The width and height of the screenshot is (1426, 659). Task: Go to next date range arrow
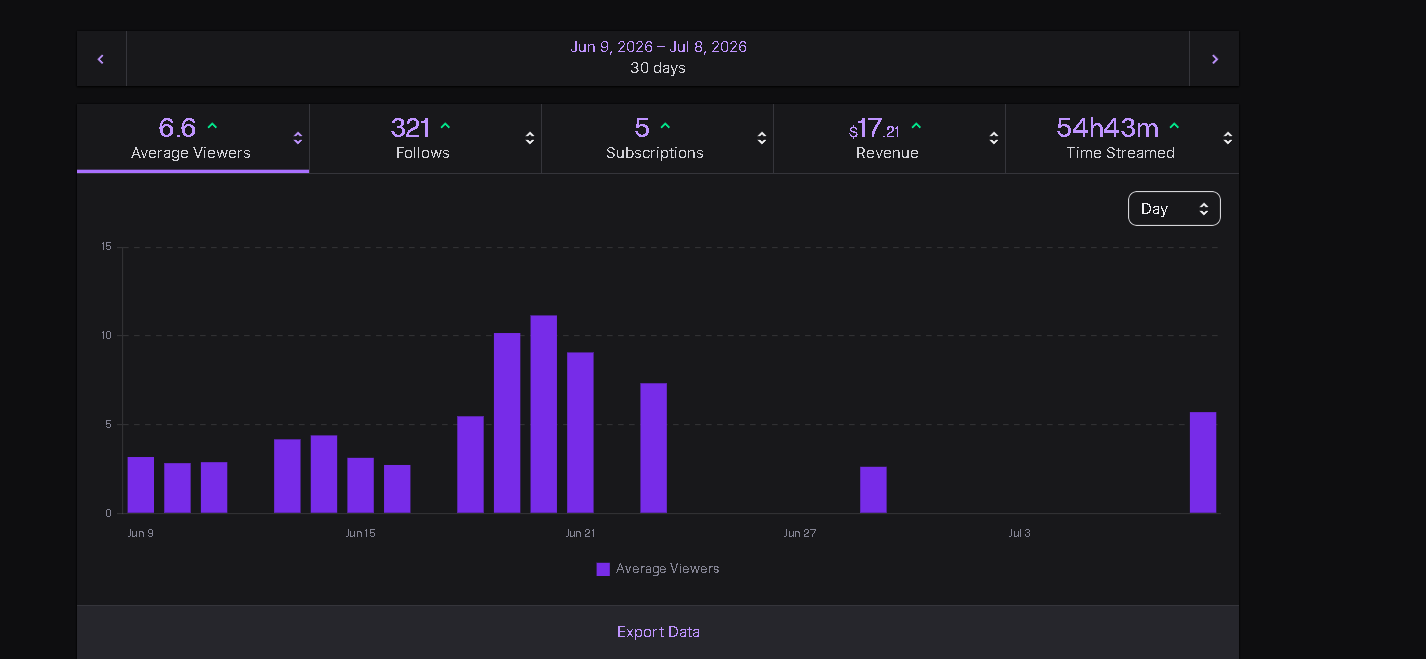[1214, 59]
